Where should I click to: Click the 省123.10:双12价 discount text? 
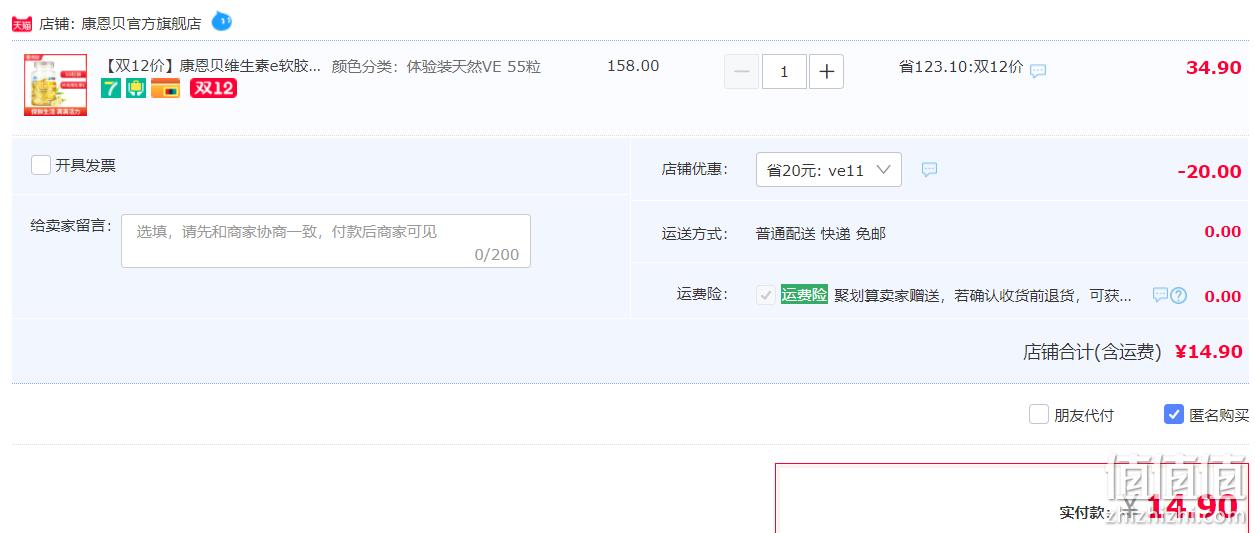point(960,67)
